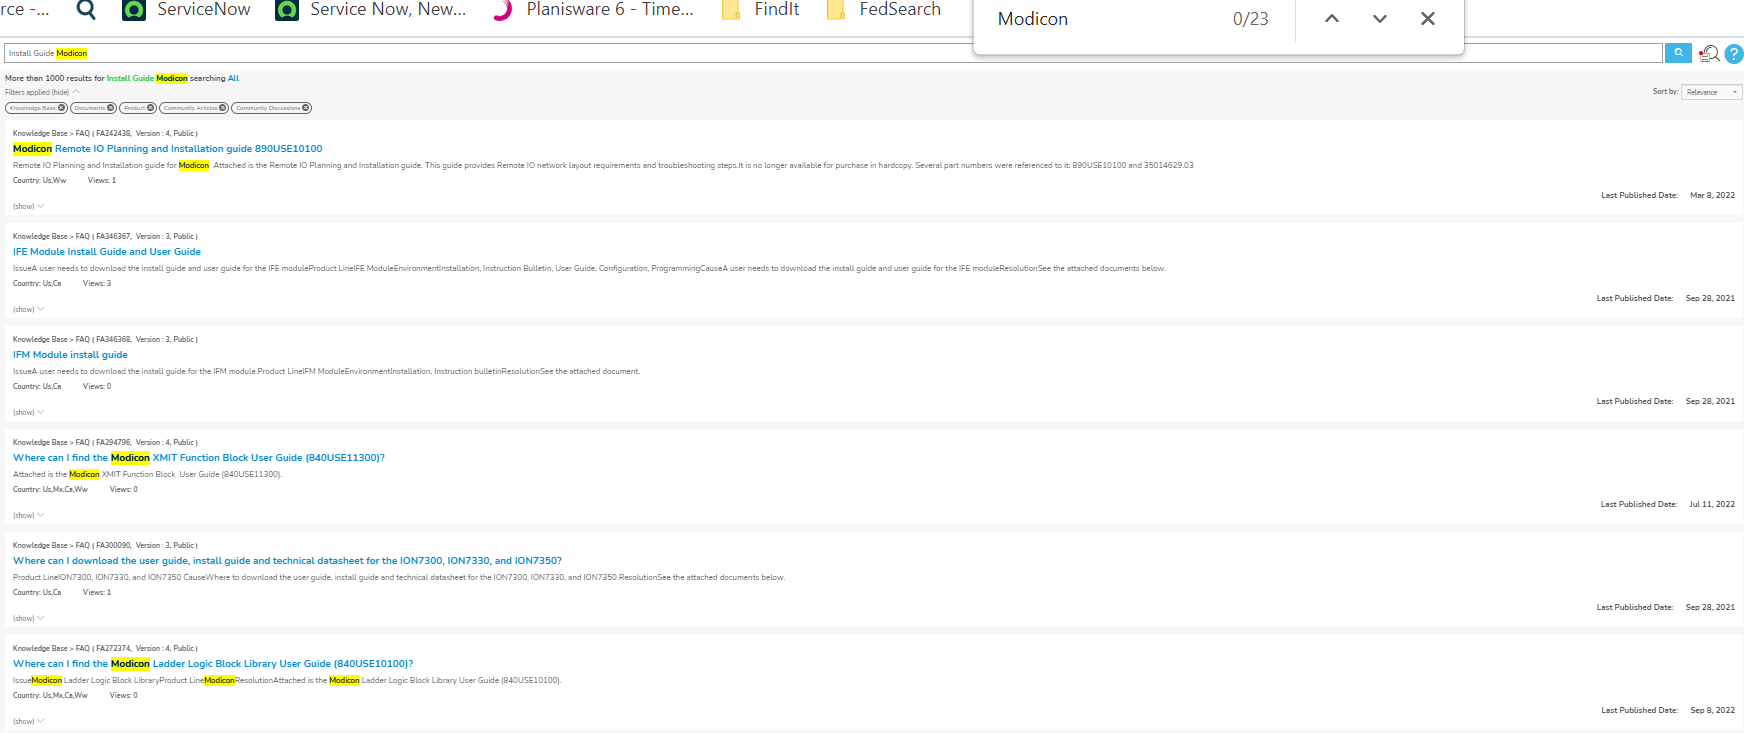This screenshot has width=1744, height=733.
Task: Open the FindIt bookmark folder
Action: click(761, 10)
